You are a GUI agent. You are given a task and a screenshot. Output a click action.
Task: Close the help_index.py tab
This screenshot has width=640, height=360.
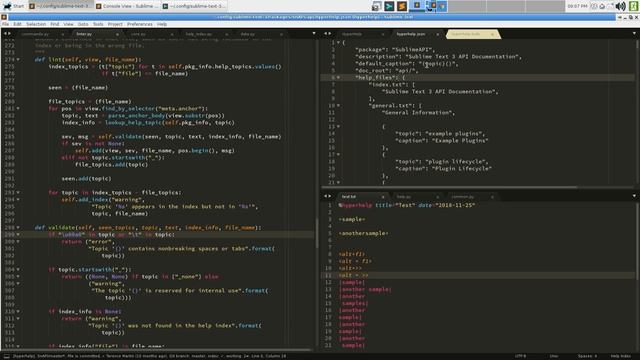click(x=227, y=34)
